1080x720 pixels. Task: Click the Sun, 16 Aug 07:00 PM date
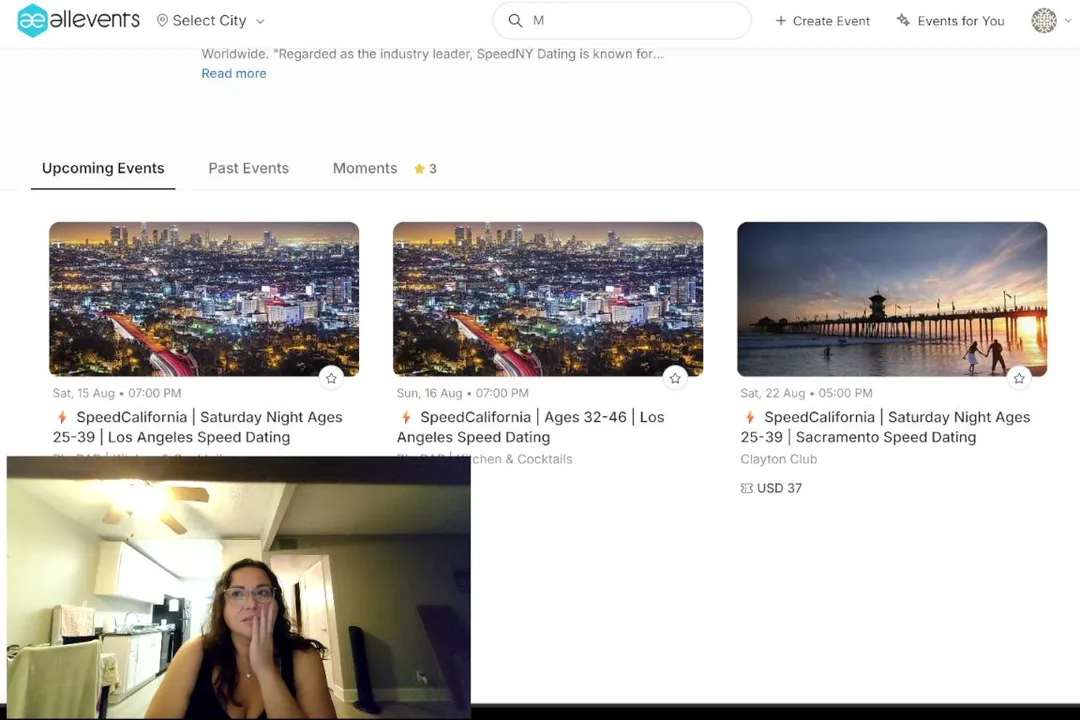click(x=462, y=393)
